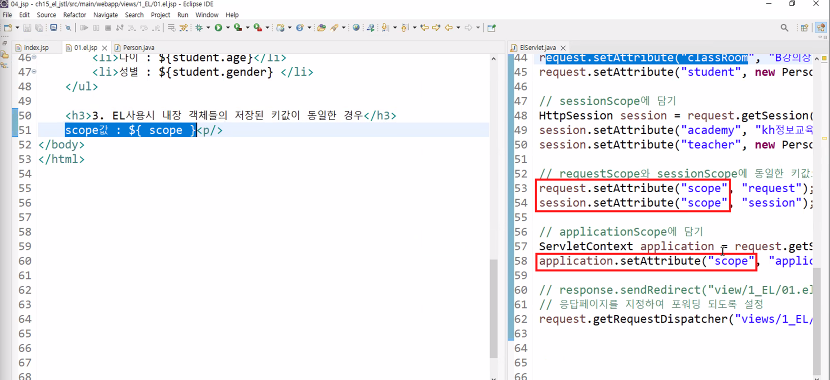Screen dimensions: 830x380
Task: Expand the Back history dropdown arrow
Action: coord(458,28)
